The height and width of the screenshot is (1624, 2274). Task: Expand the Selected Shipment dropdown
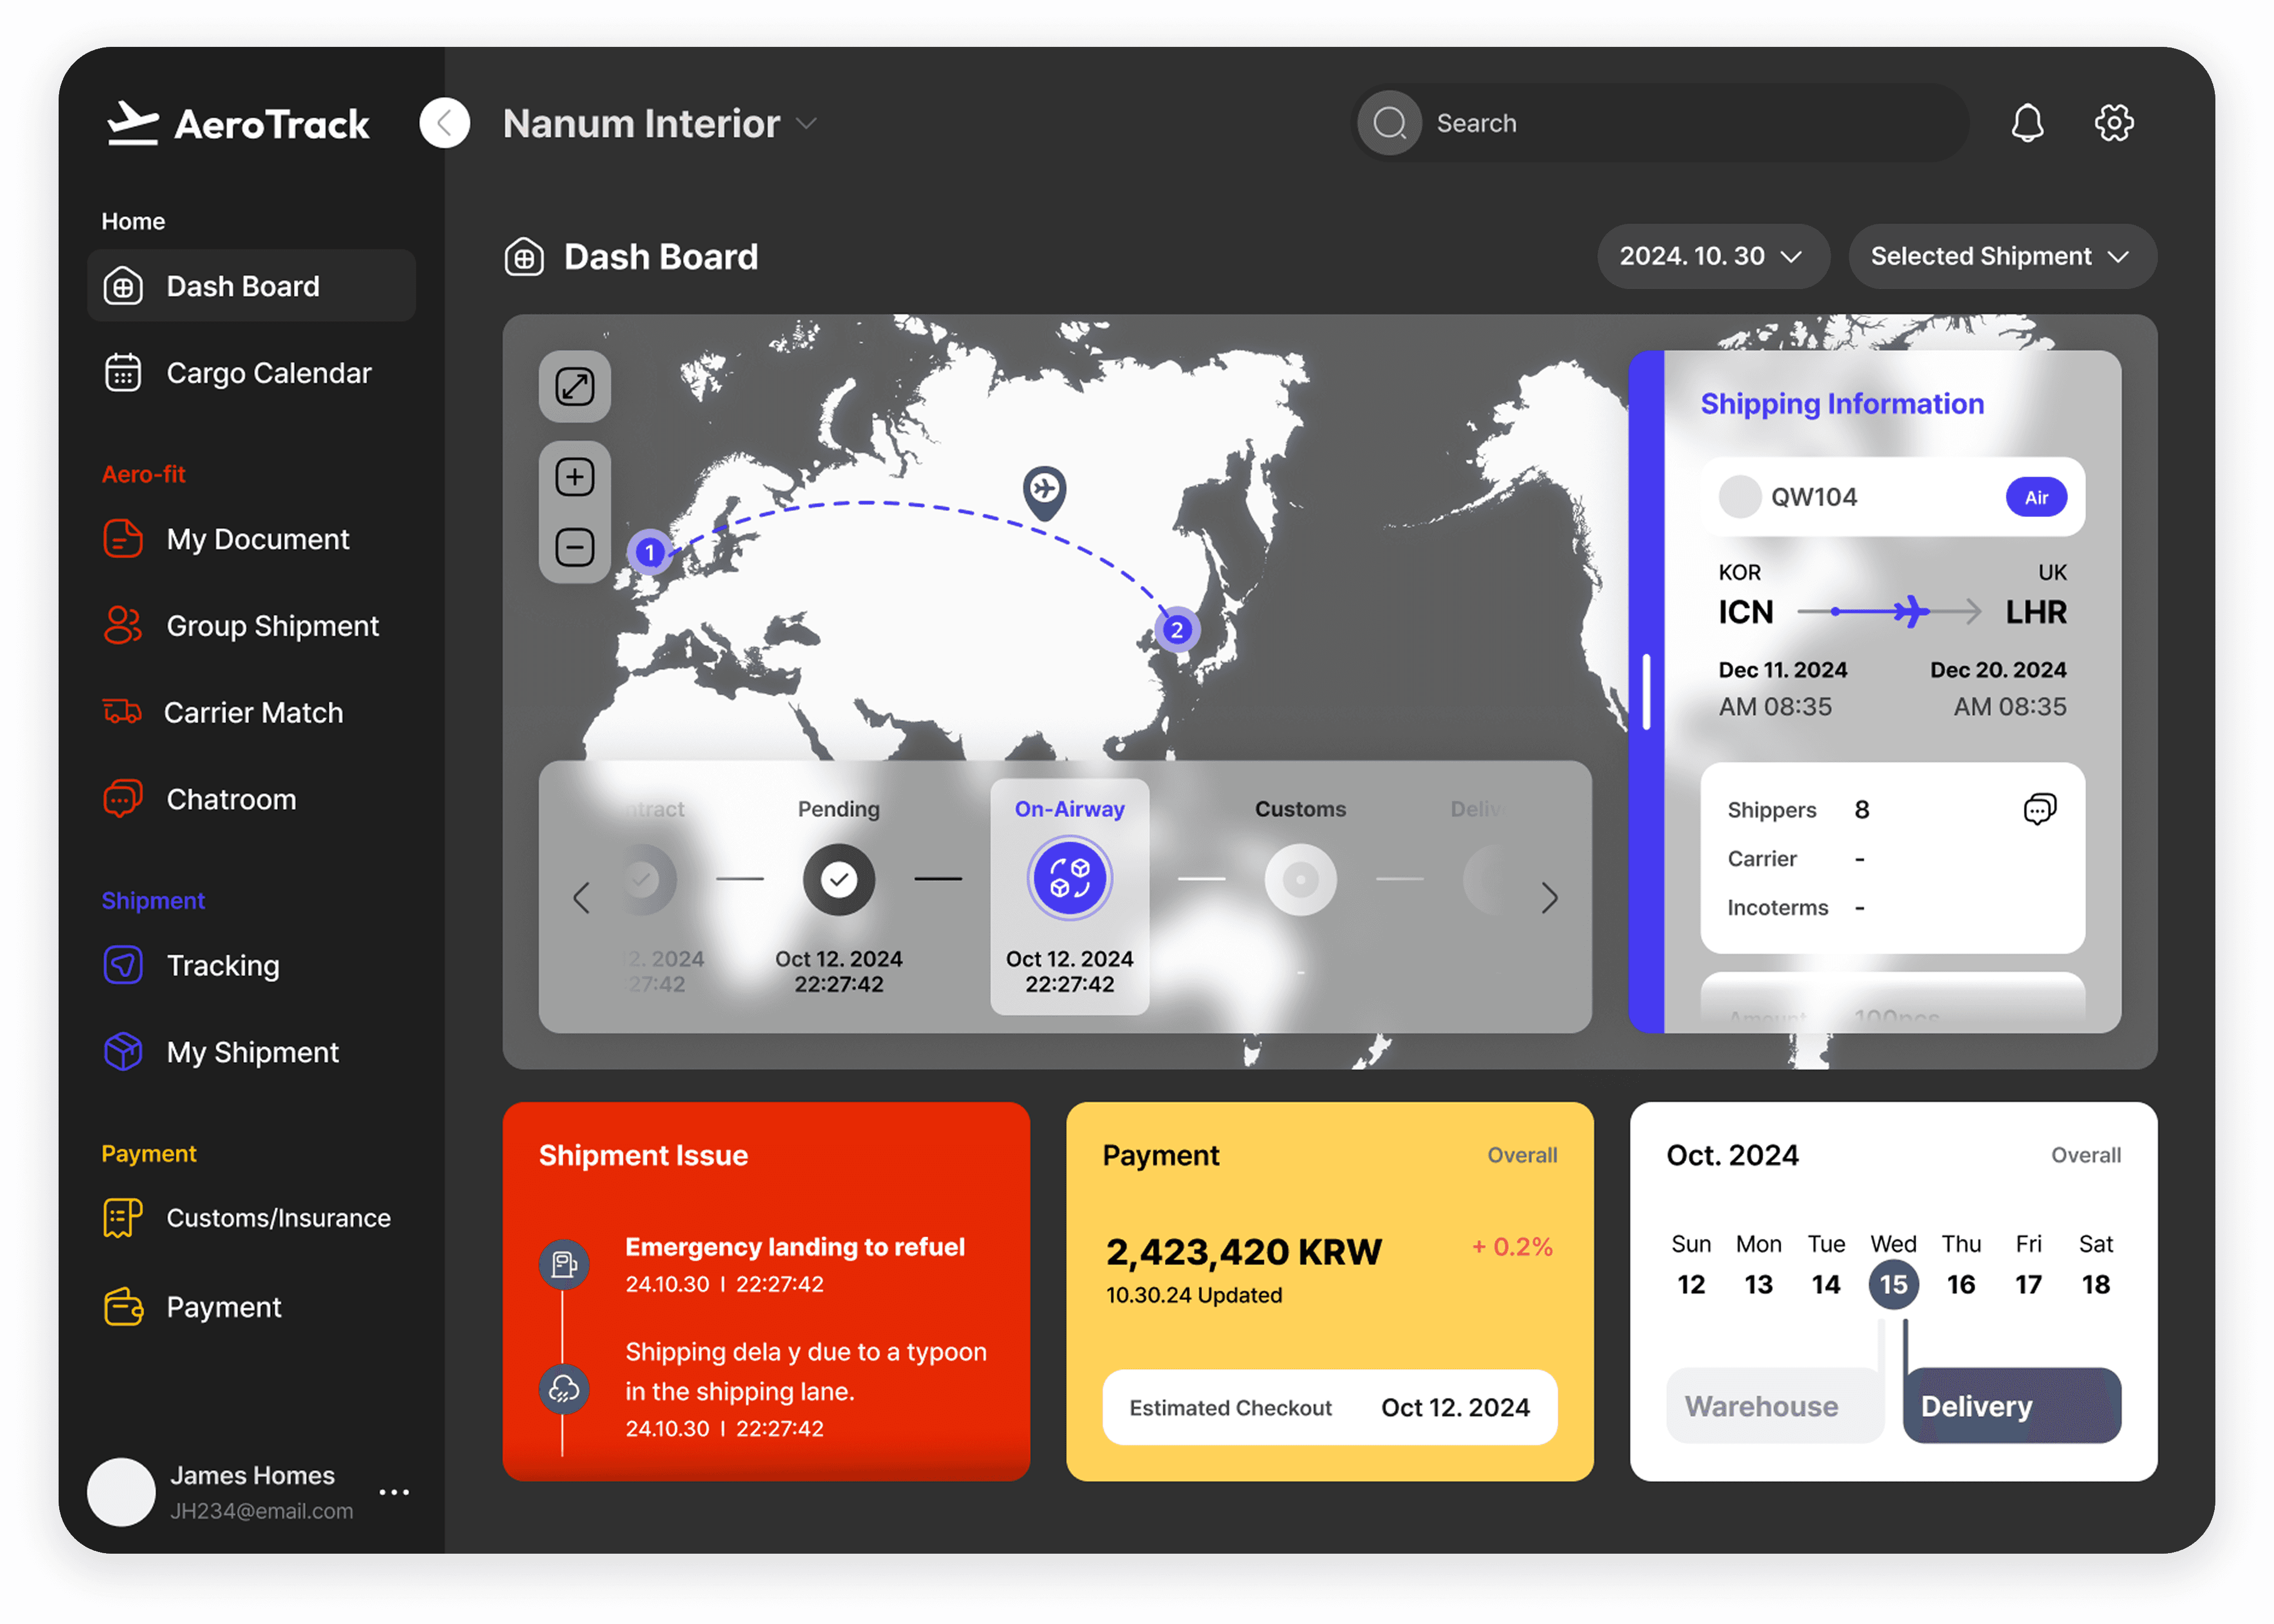coord(2001,256)
